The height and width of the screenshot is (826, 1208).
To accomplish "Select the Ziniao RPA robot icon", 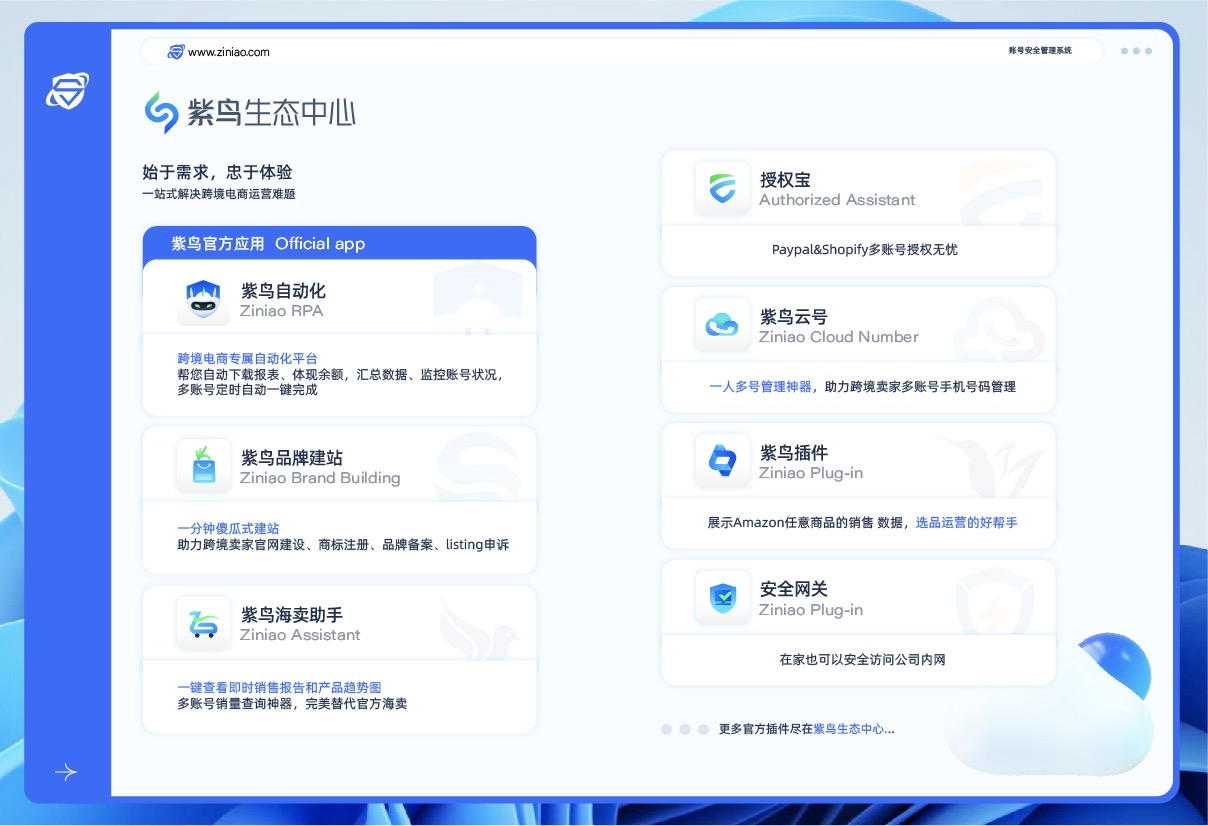I will click(203, 300).
